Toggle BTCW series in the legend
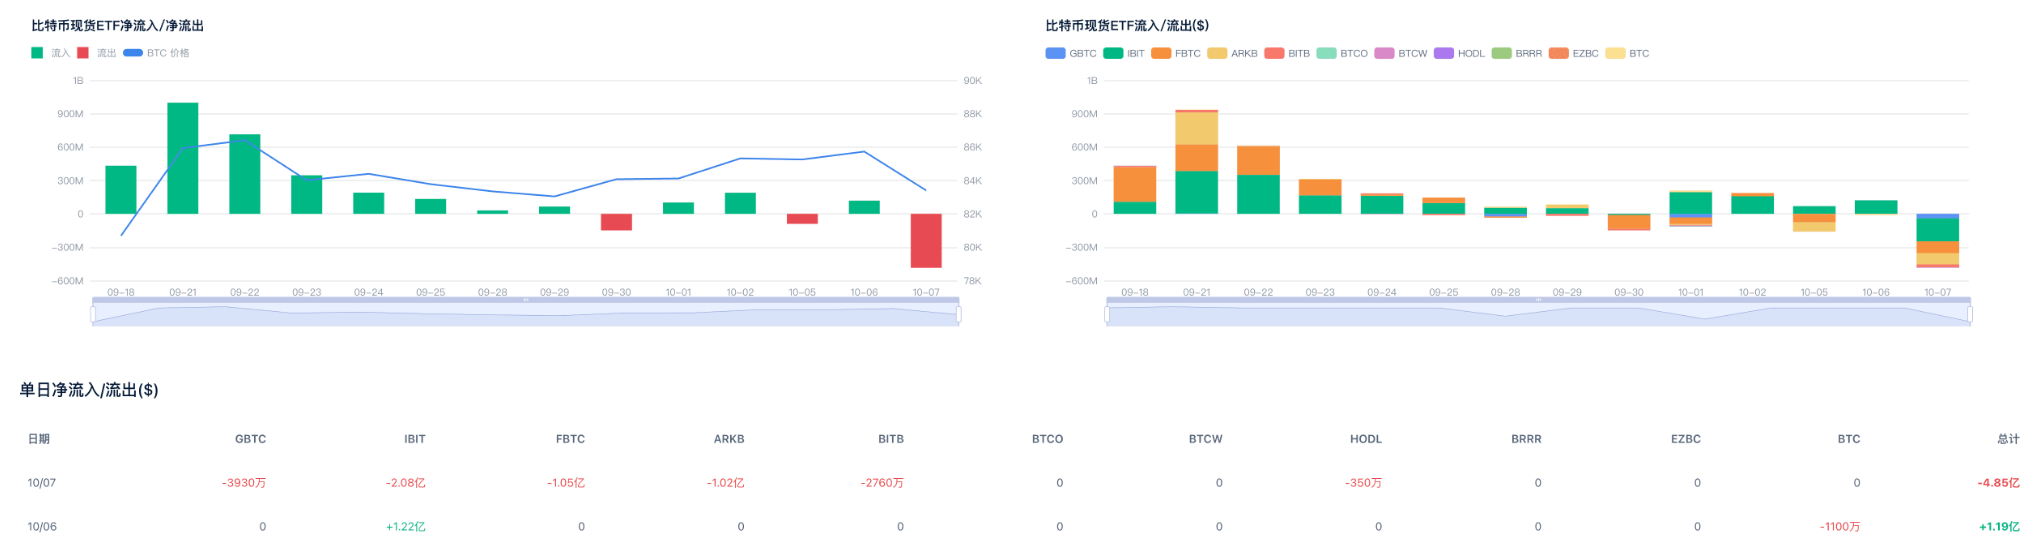The image size is (2033, 553). [x=1401, y=53]
